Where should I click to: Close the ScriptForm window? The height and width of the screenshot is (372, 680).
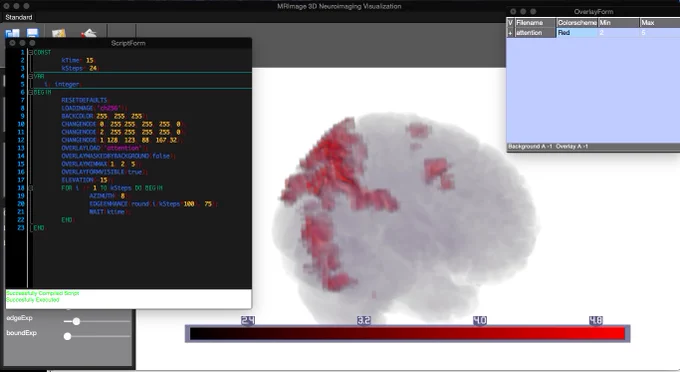tap(12, 43)
